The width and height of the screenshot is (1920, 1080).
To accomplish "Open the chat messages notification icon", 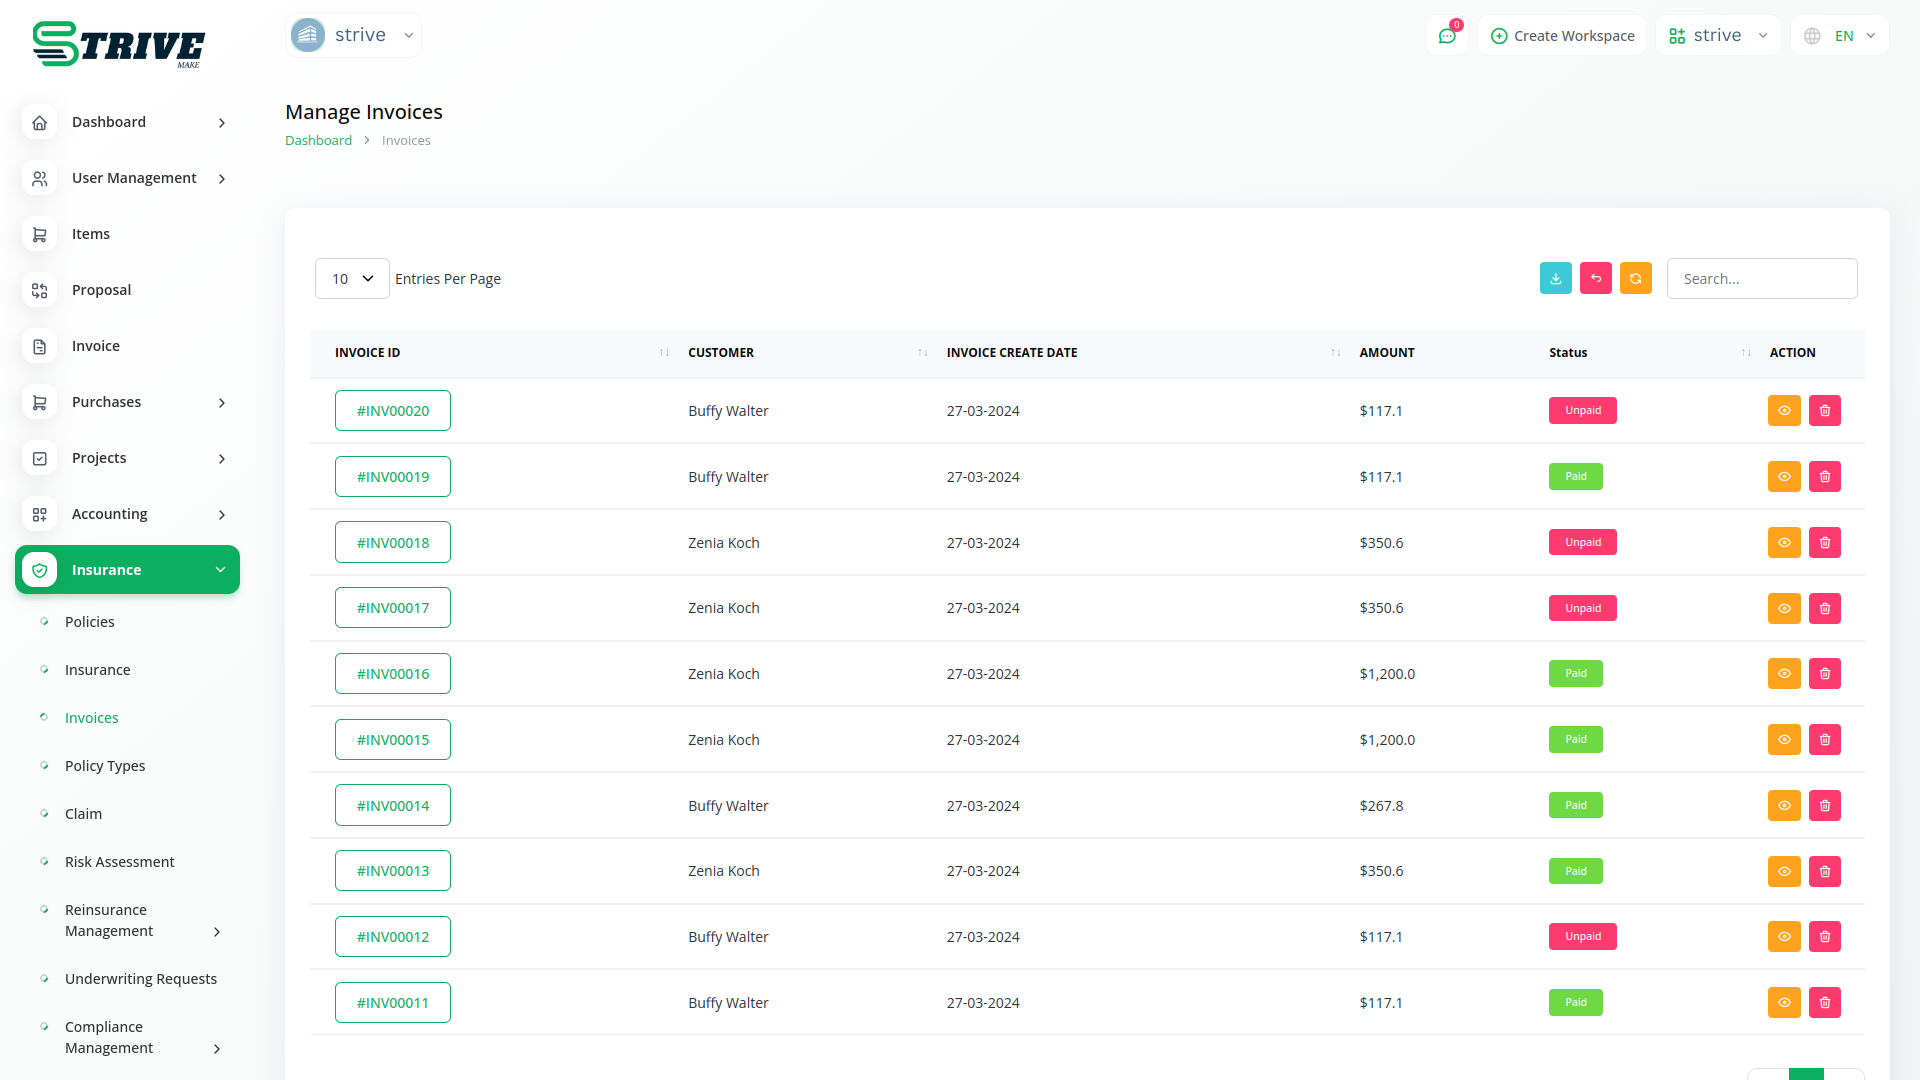I will 1446,36.
